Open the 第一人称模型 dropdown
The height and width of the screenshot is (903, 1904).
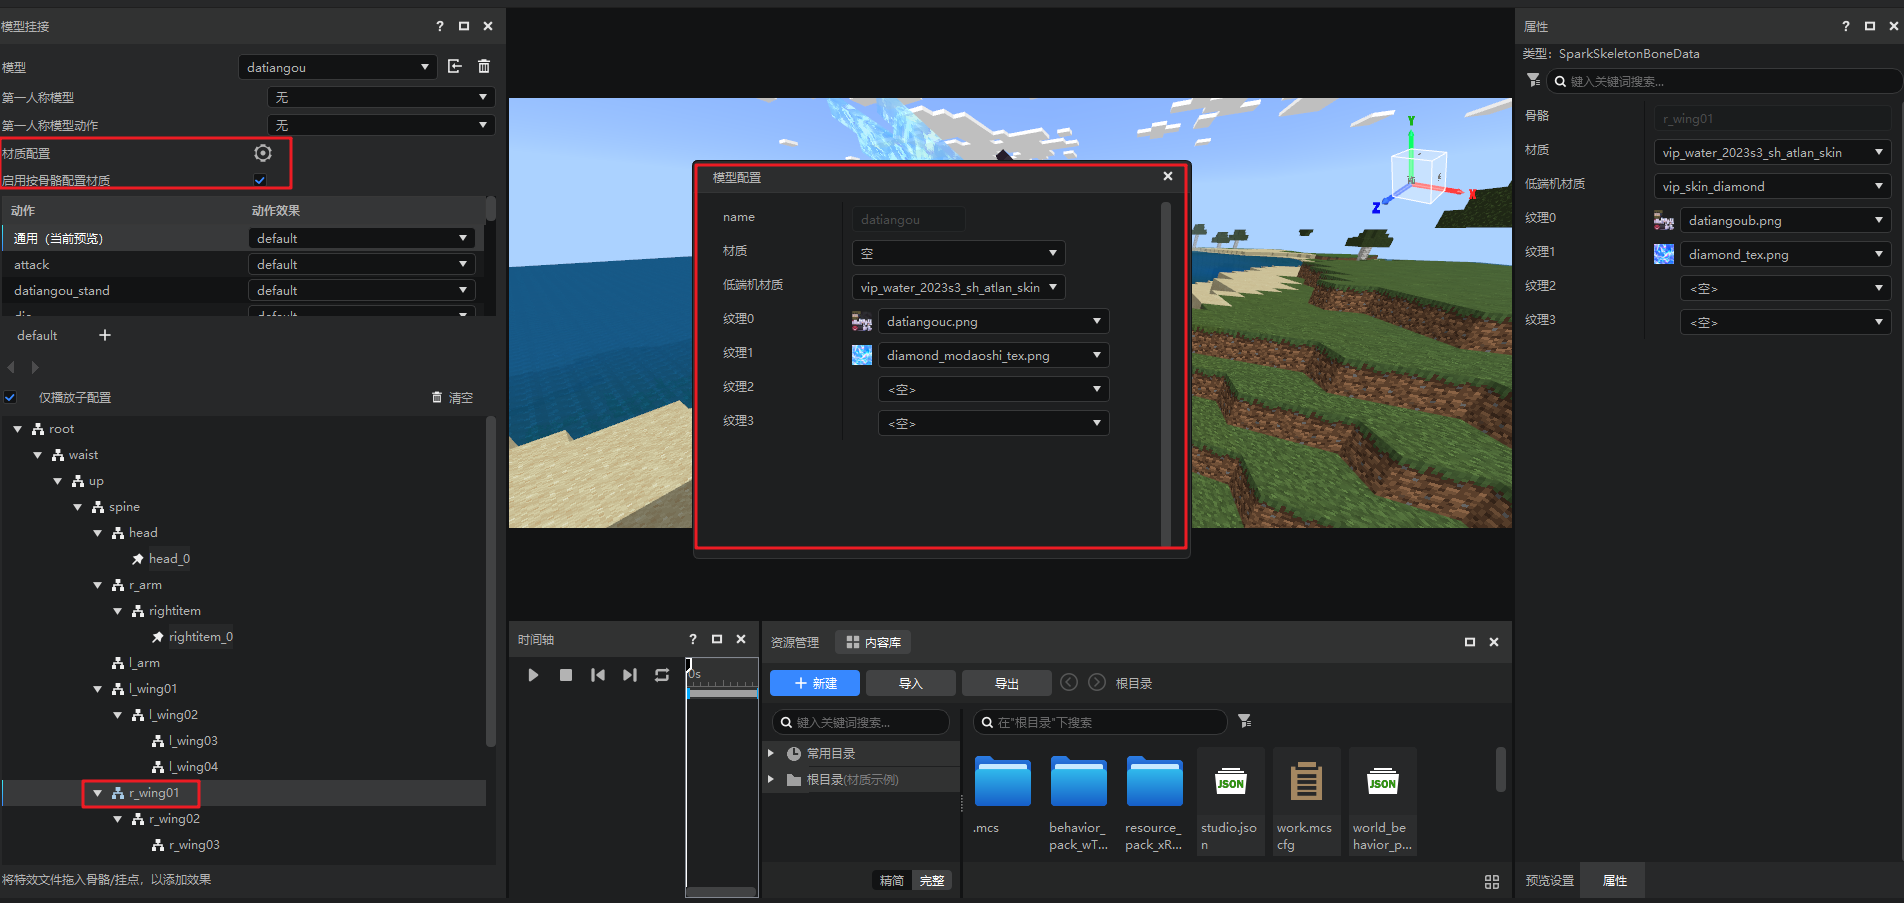pyautogui.click(x=381, y=97)
